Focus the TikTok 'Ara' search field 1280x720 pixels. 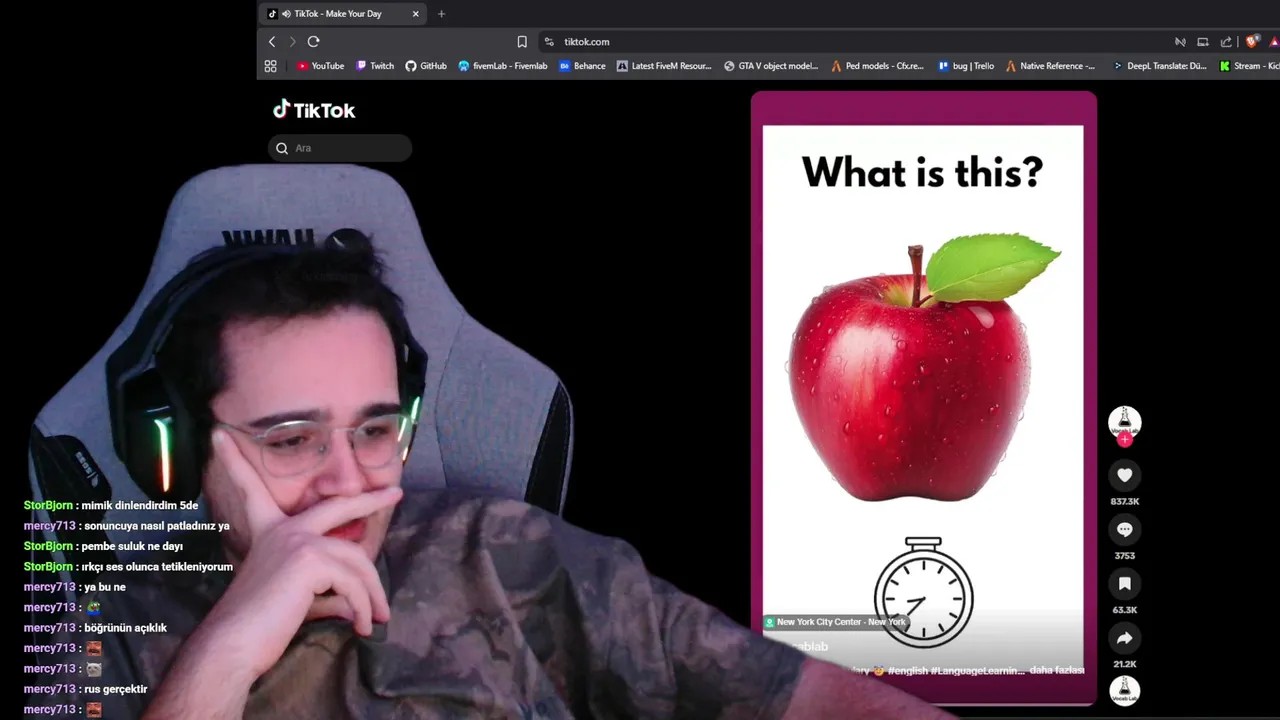pyautogui.click(x=340, y=148)
